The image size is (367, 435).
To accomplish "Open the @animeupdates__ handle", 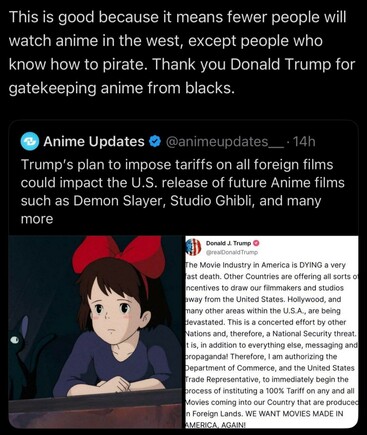I will (x=225, y=142).
